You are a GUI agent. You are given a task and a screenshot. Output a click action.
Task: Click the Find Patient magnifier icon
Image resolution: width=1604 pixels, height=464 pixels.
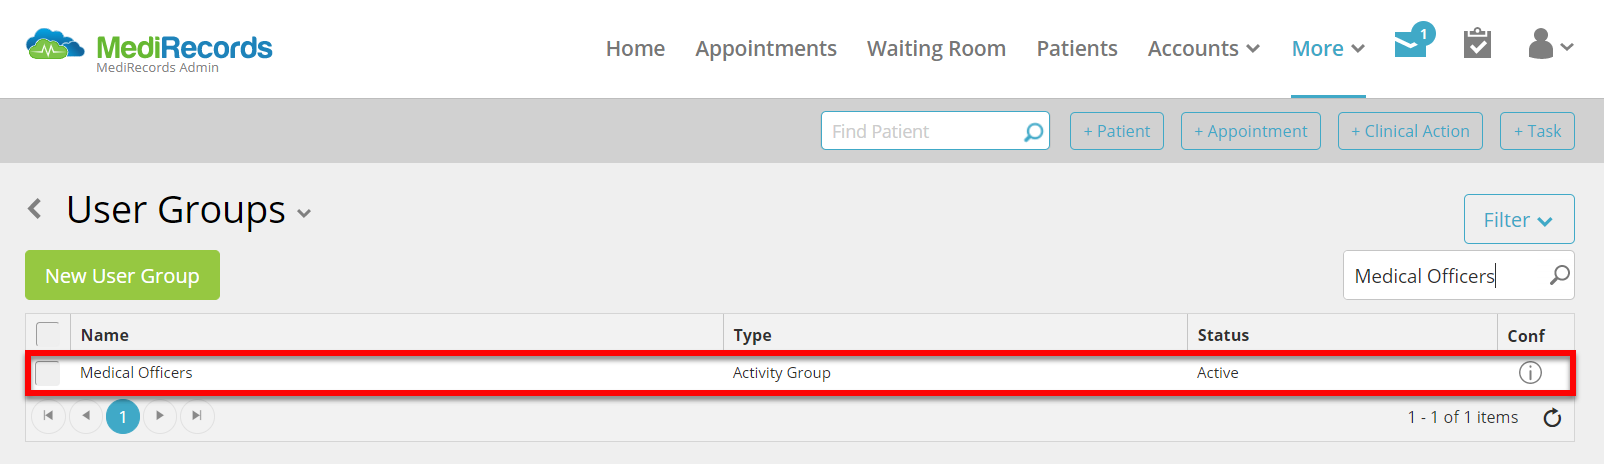click(1033, 131)
